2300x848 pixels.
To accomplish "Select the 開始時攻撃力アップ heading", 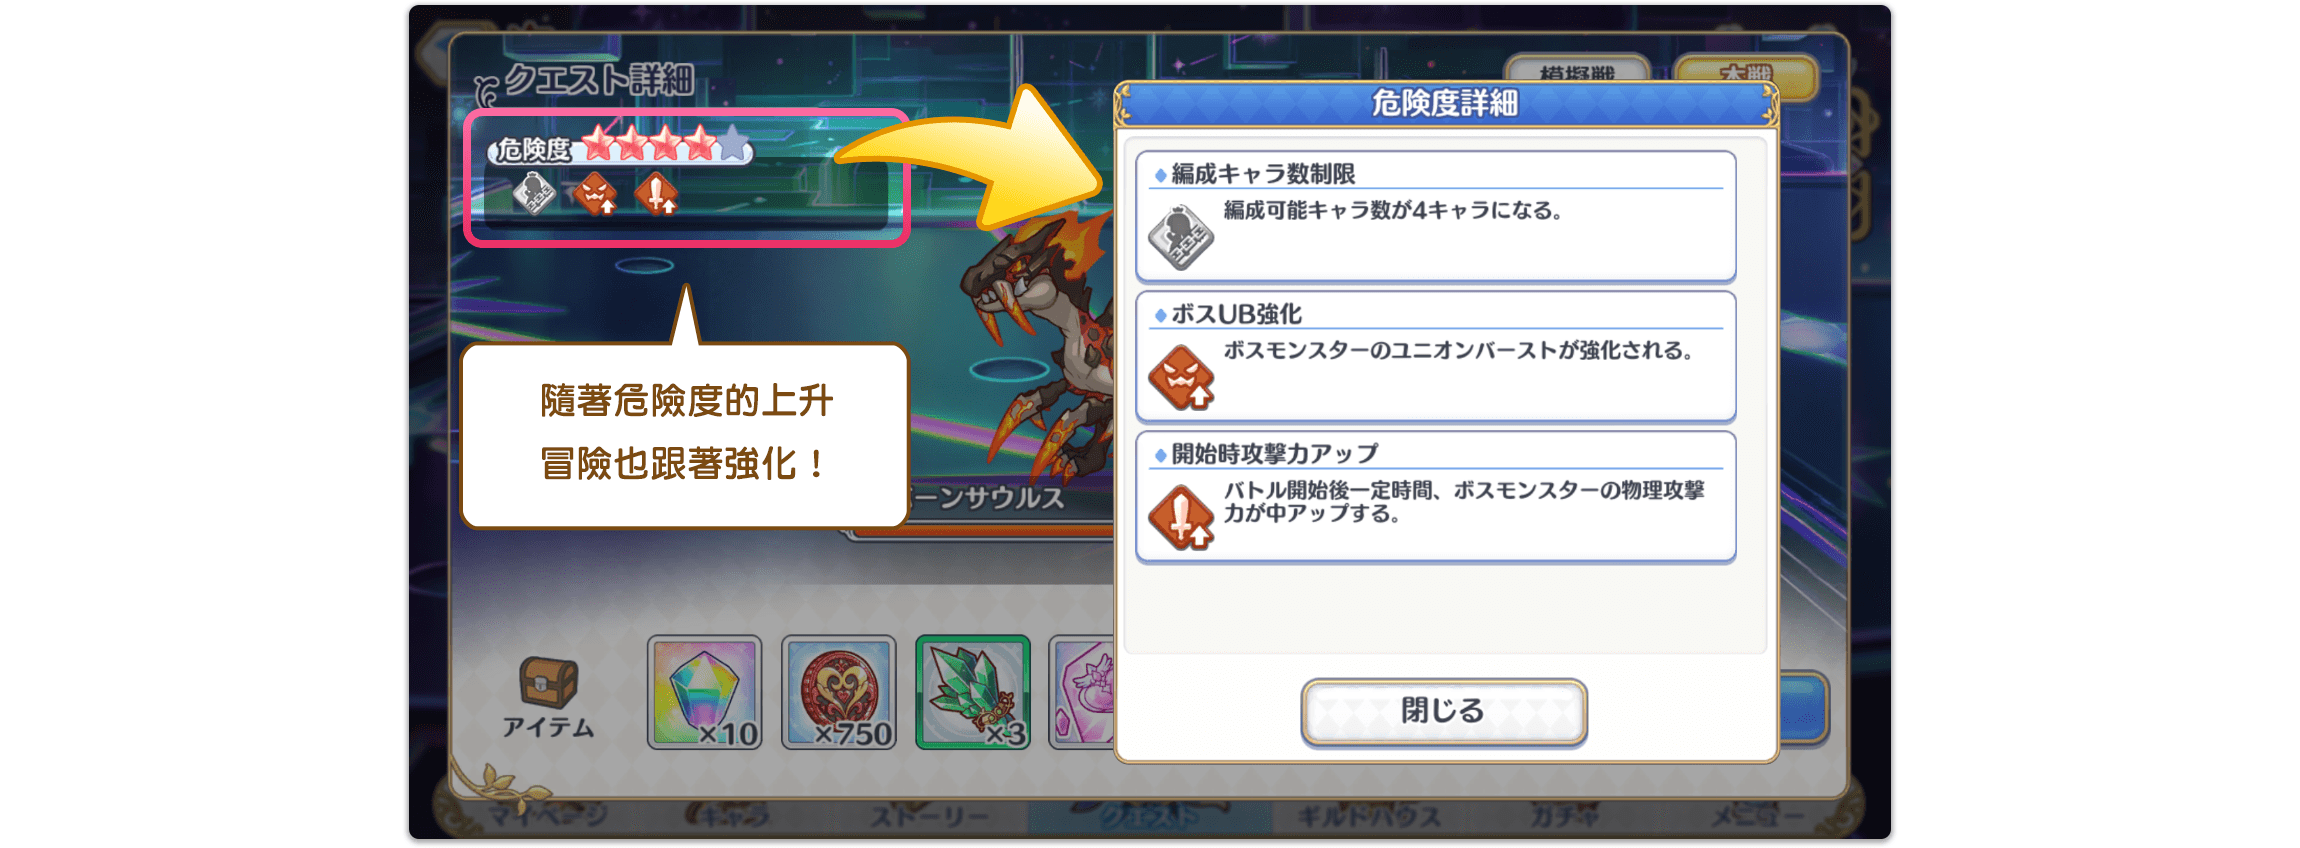I will pos(1275,454).
